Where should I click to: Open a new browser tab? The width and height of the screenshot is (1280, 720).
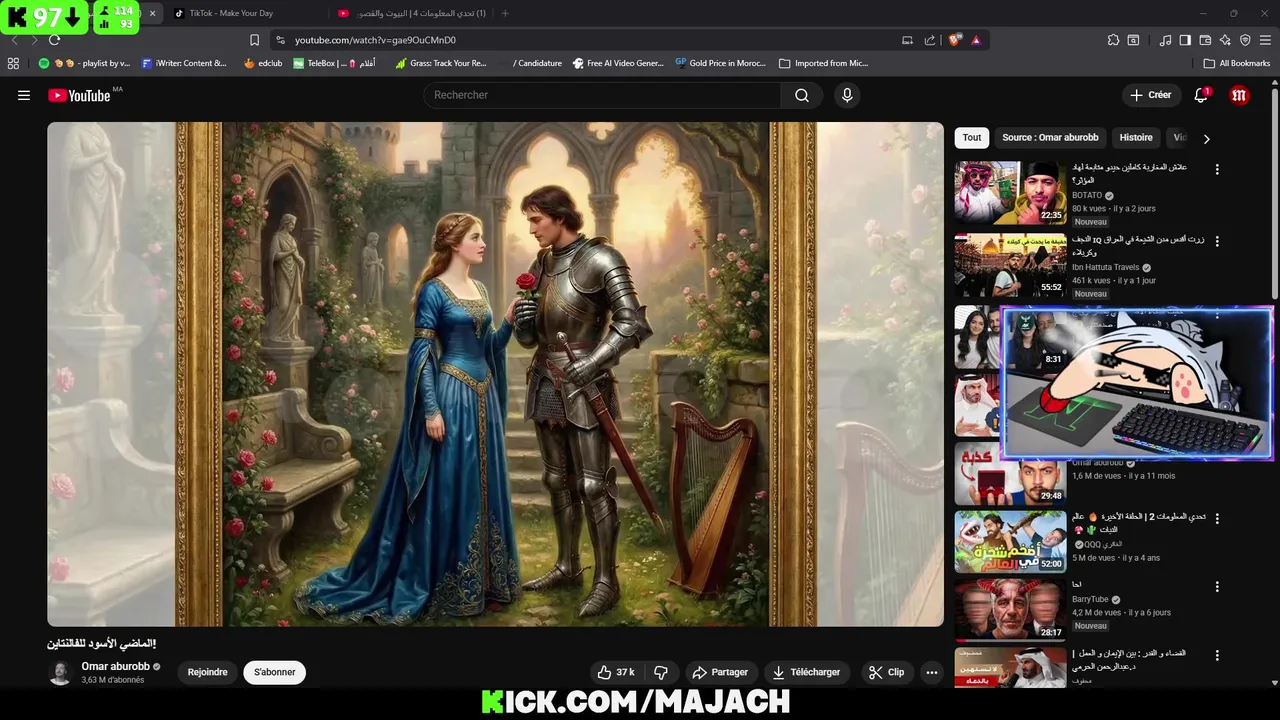[x=505, y=13]
